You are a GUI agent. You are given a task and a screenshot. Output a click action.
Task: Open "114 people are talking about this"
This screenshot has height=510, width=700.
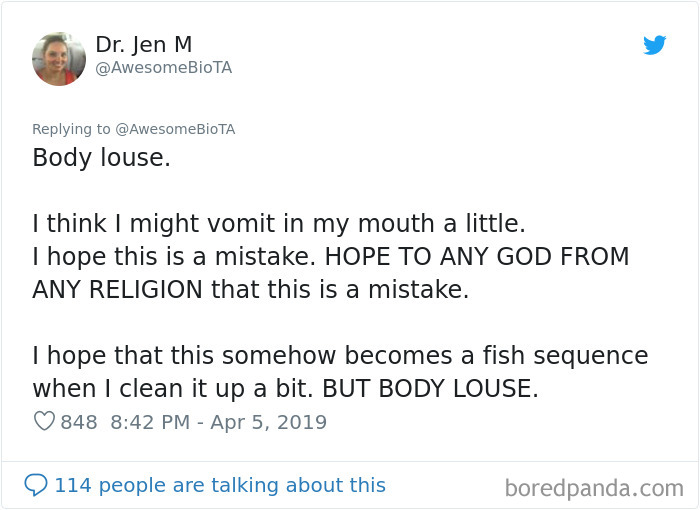pyautogui.click(x=219, y=485)
